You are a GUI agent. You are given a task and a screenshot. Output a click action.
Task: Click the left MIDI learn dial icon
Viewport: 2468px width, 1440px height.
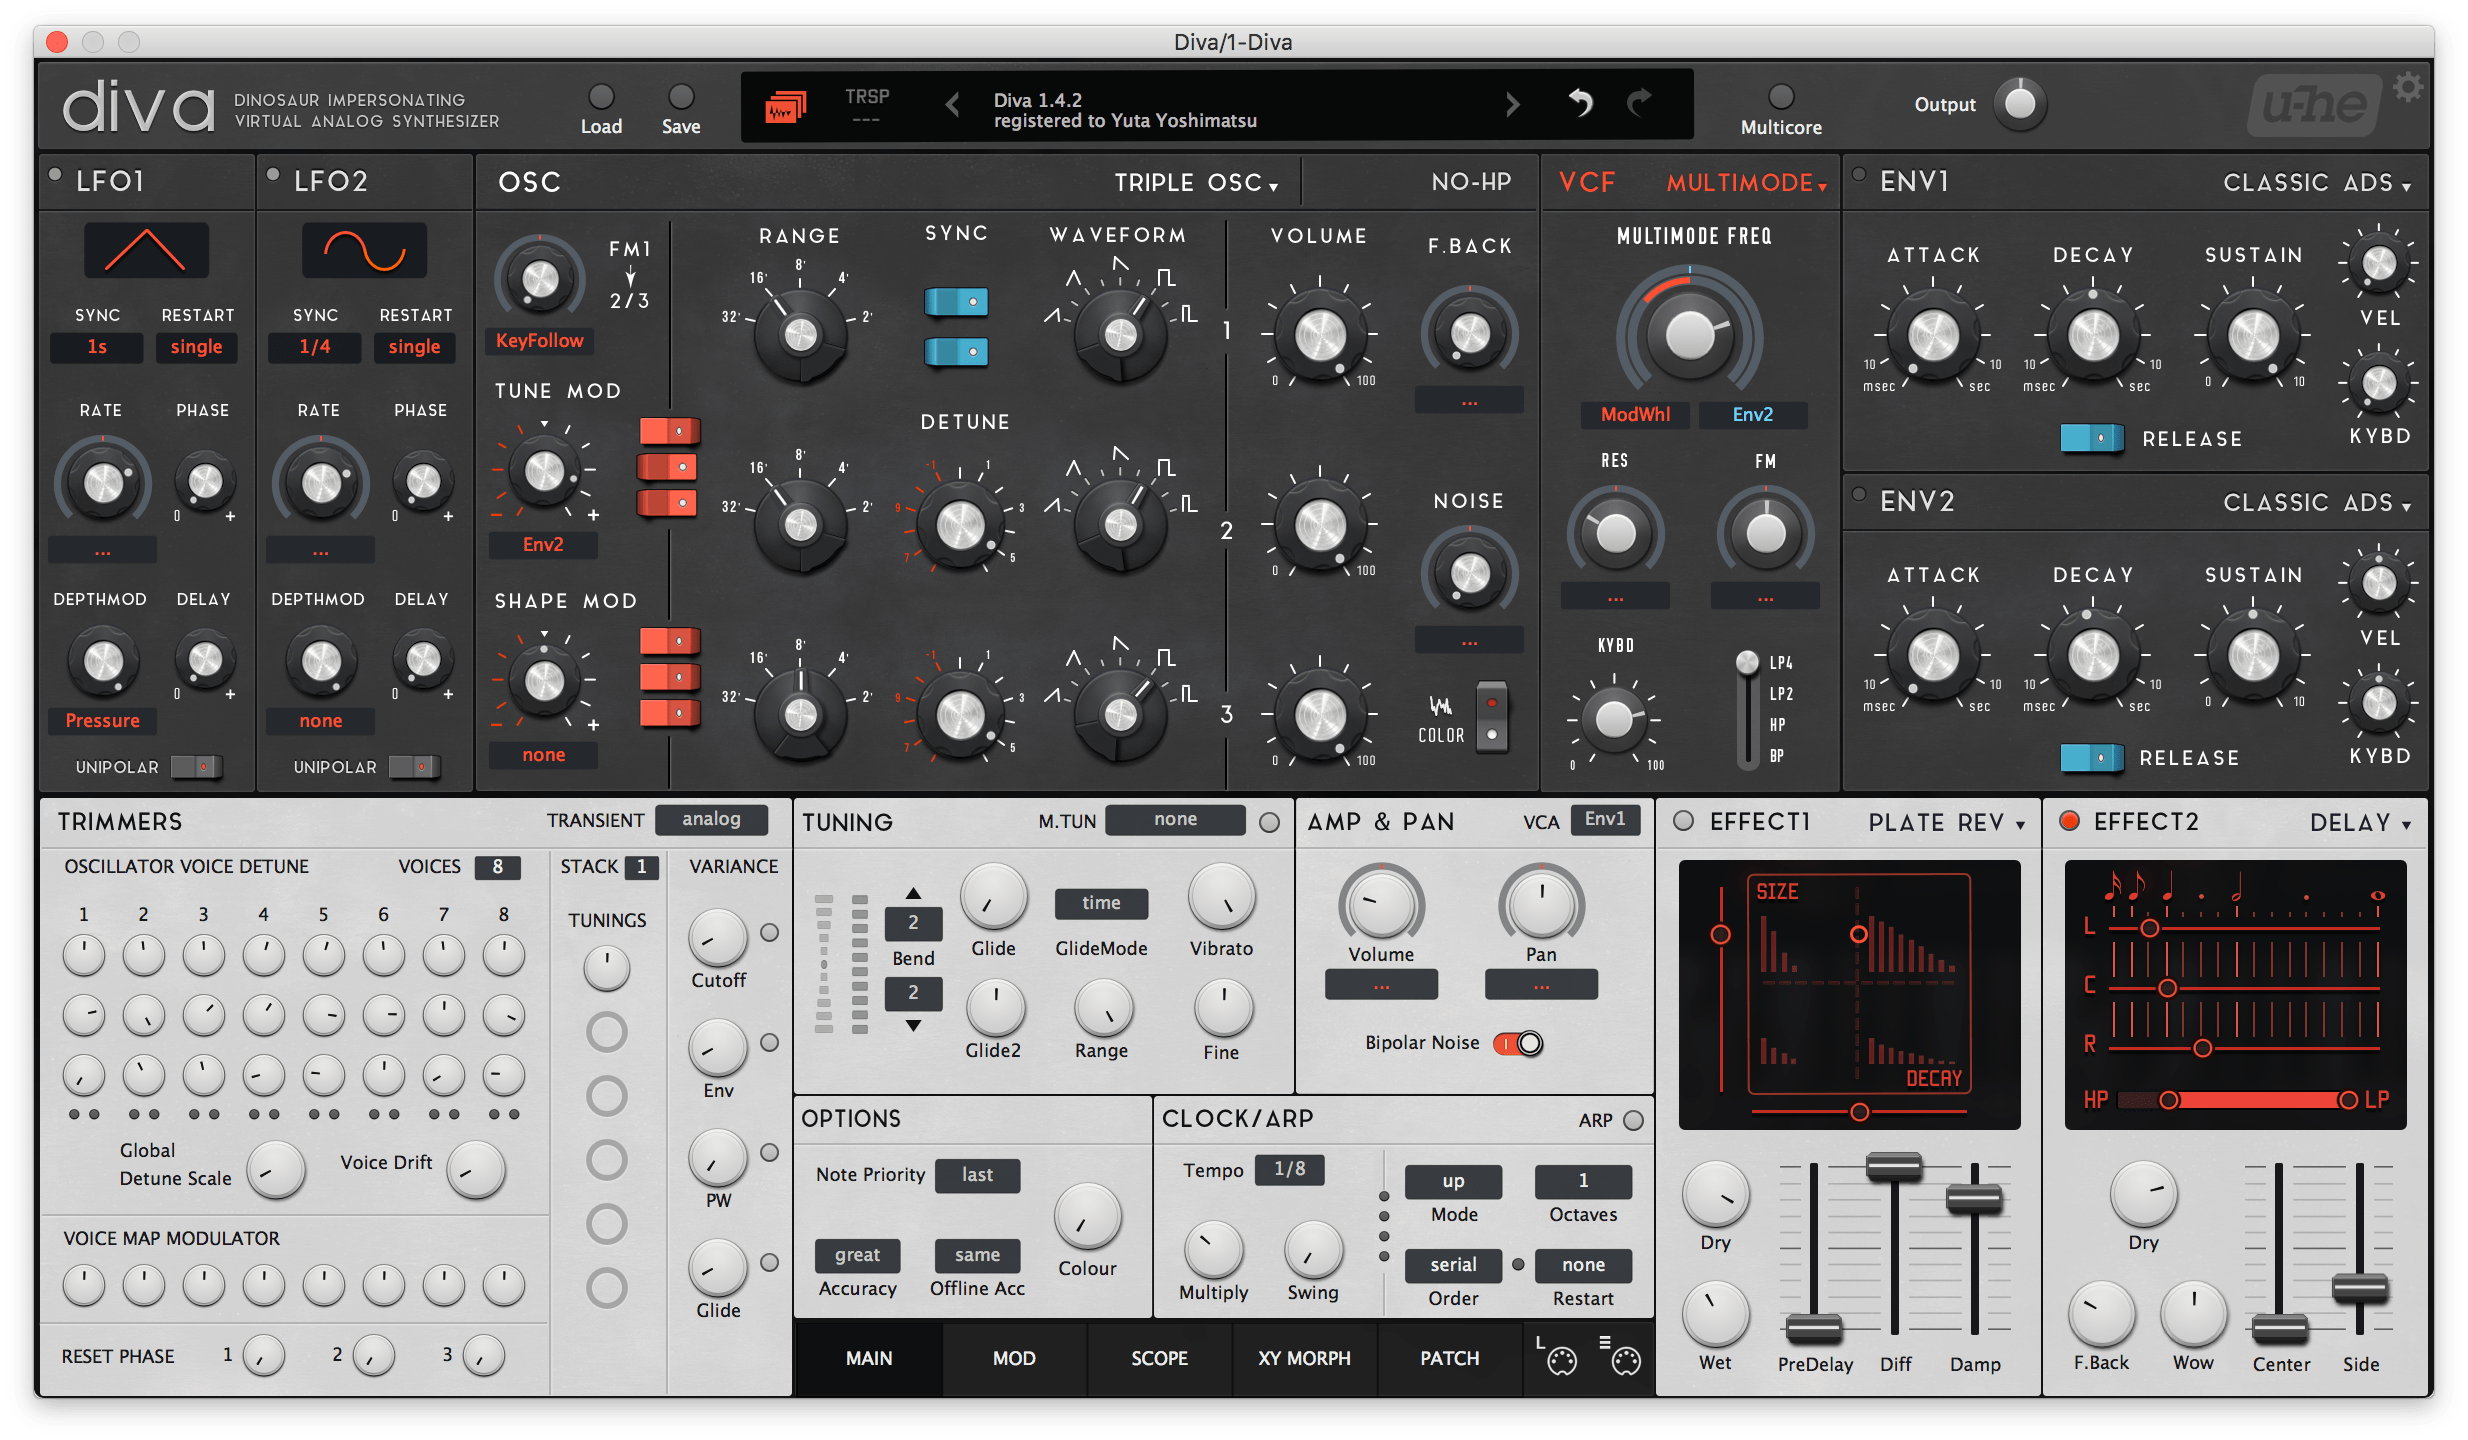tap(1558, 1358)
